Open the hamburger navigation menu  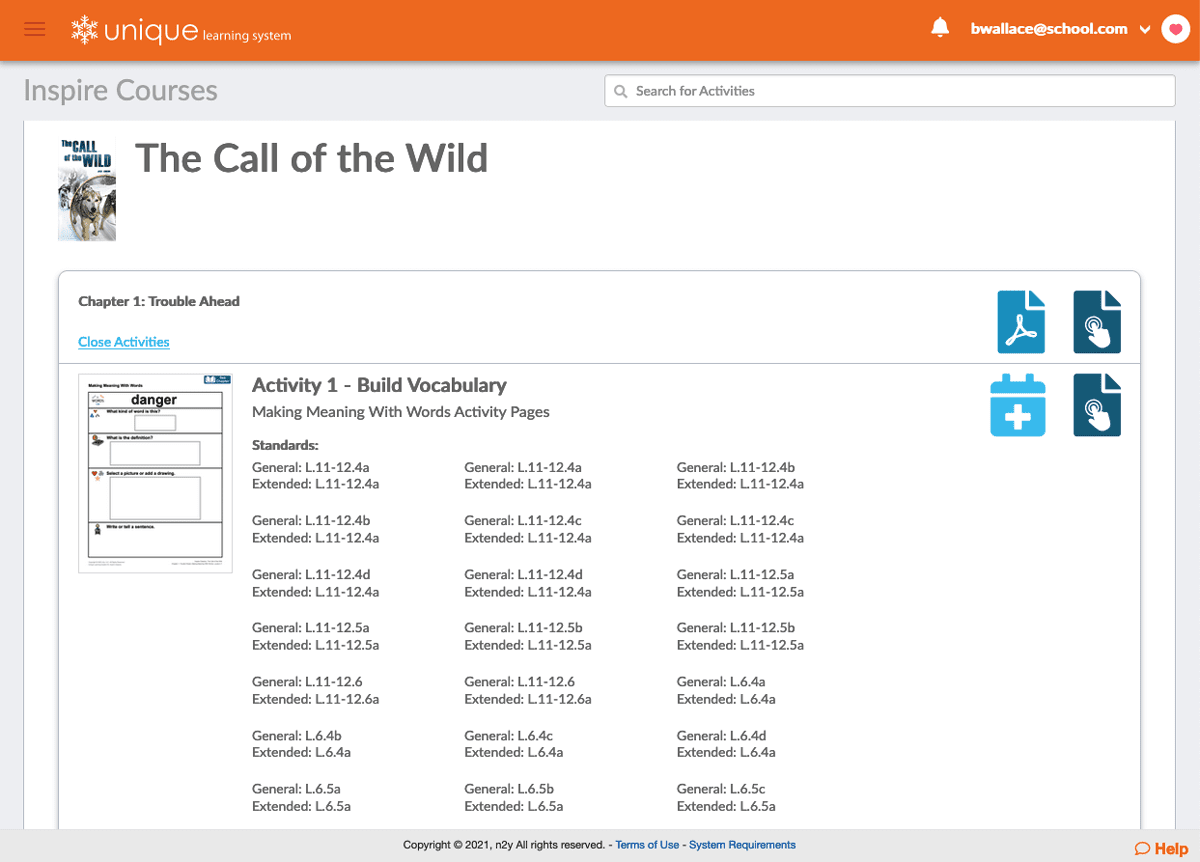(x=35, y=29)
